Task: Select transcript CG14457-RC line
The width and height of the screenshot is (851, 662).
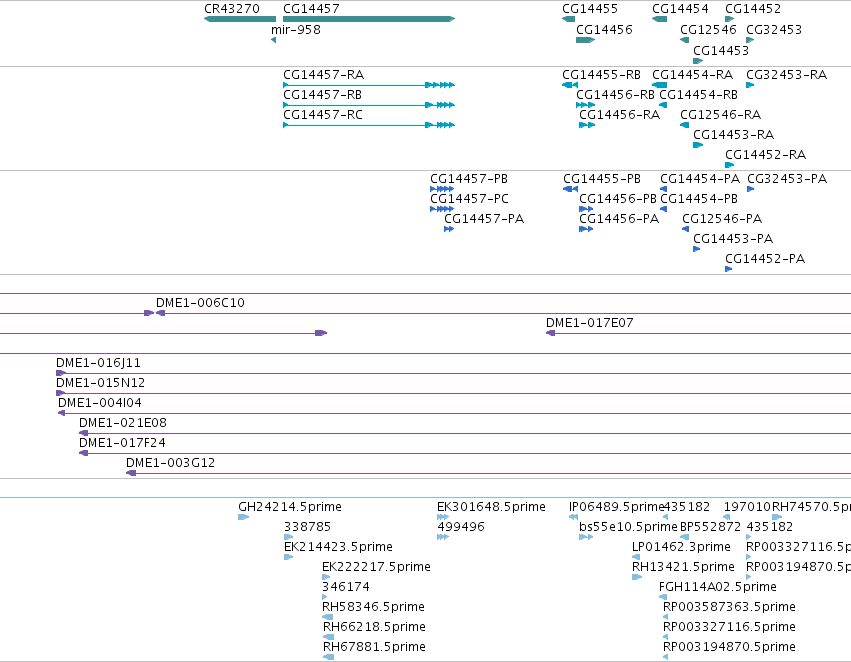Action: coord(369,125)
